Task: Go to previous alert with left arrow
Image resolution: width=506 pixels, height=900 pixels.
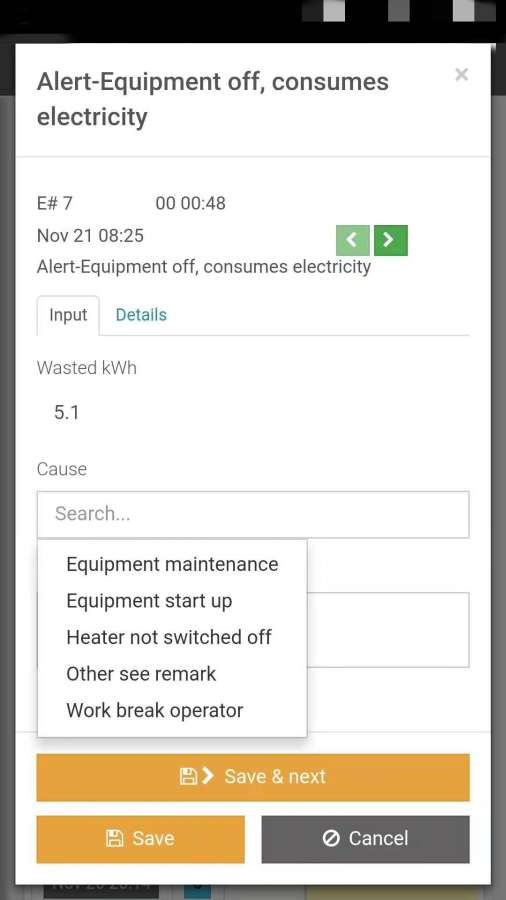Action: 352,240
